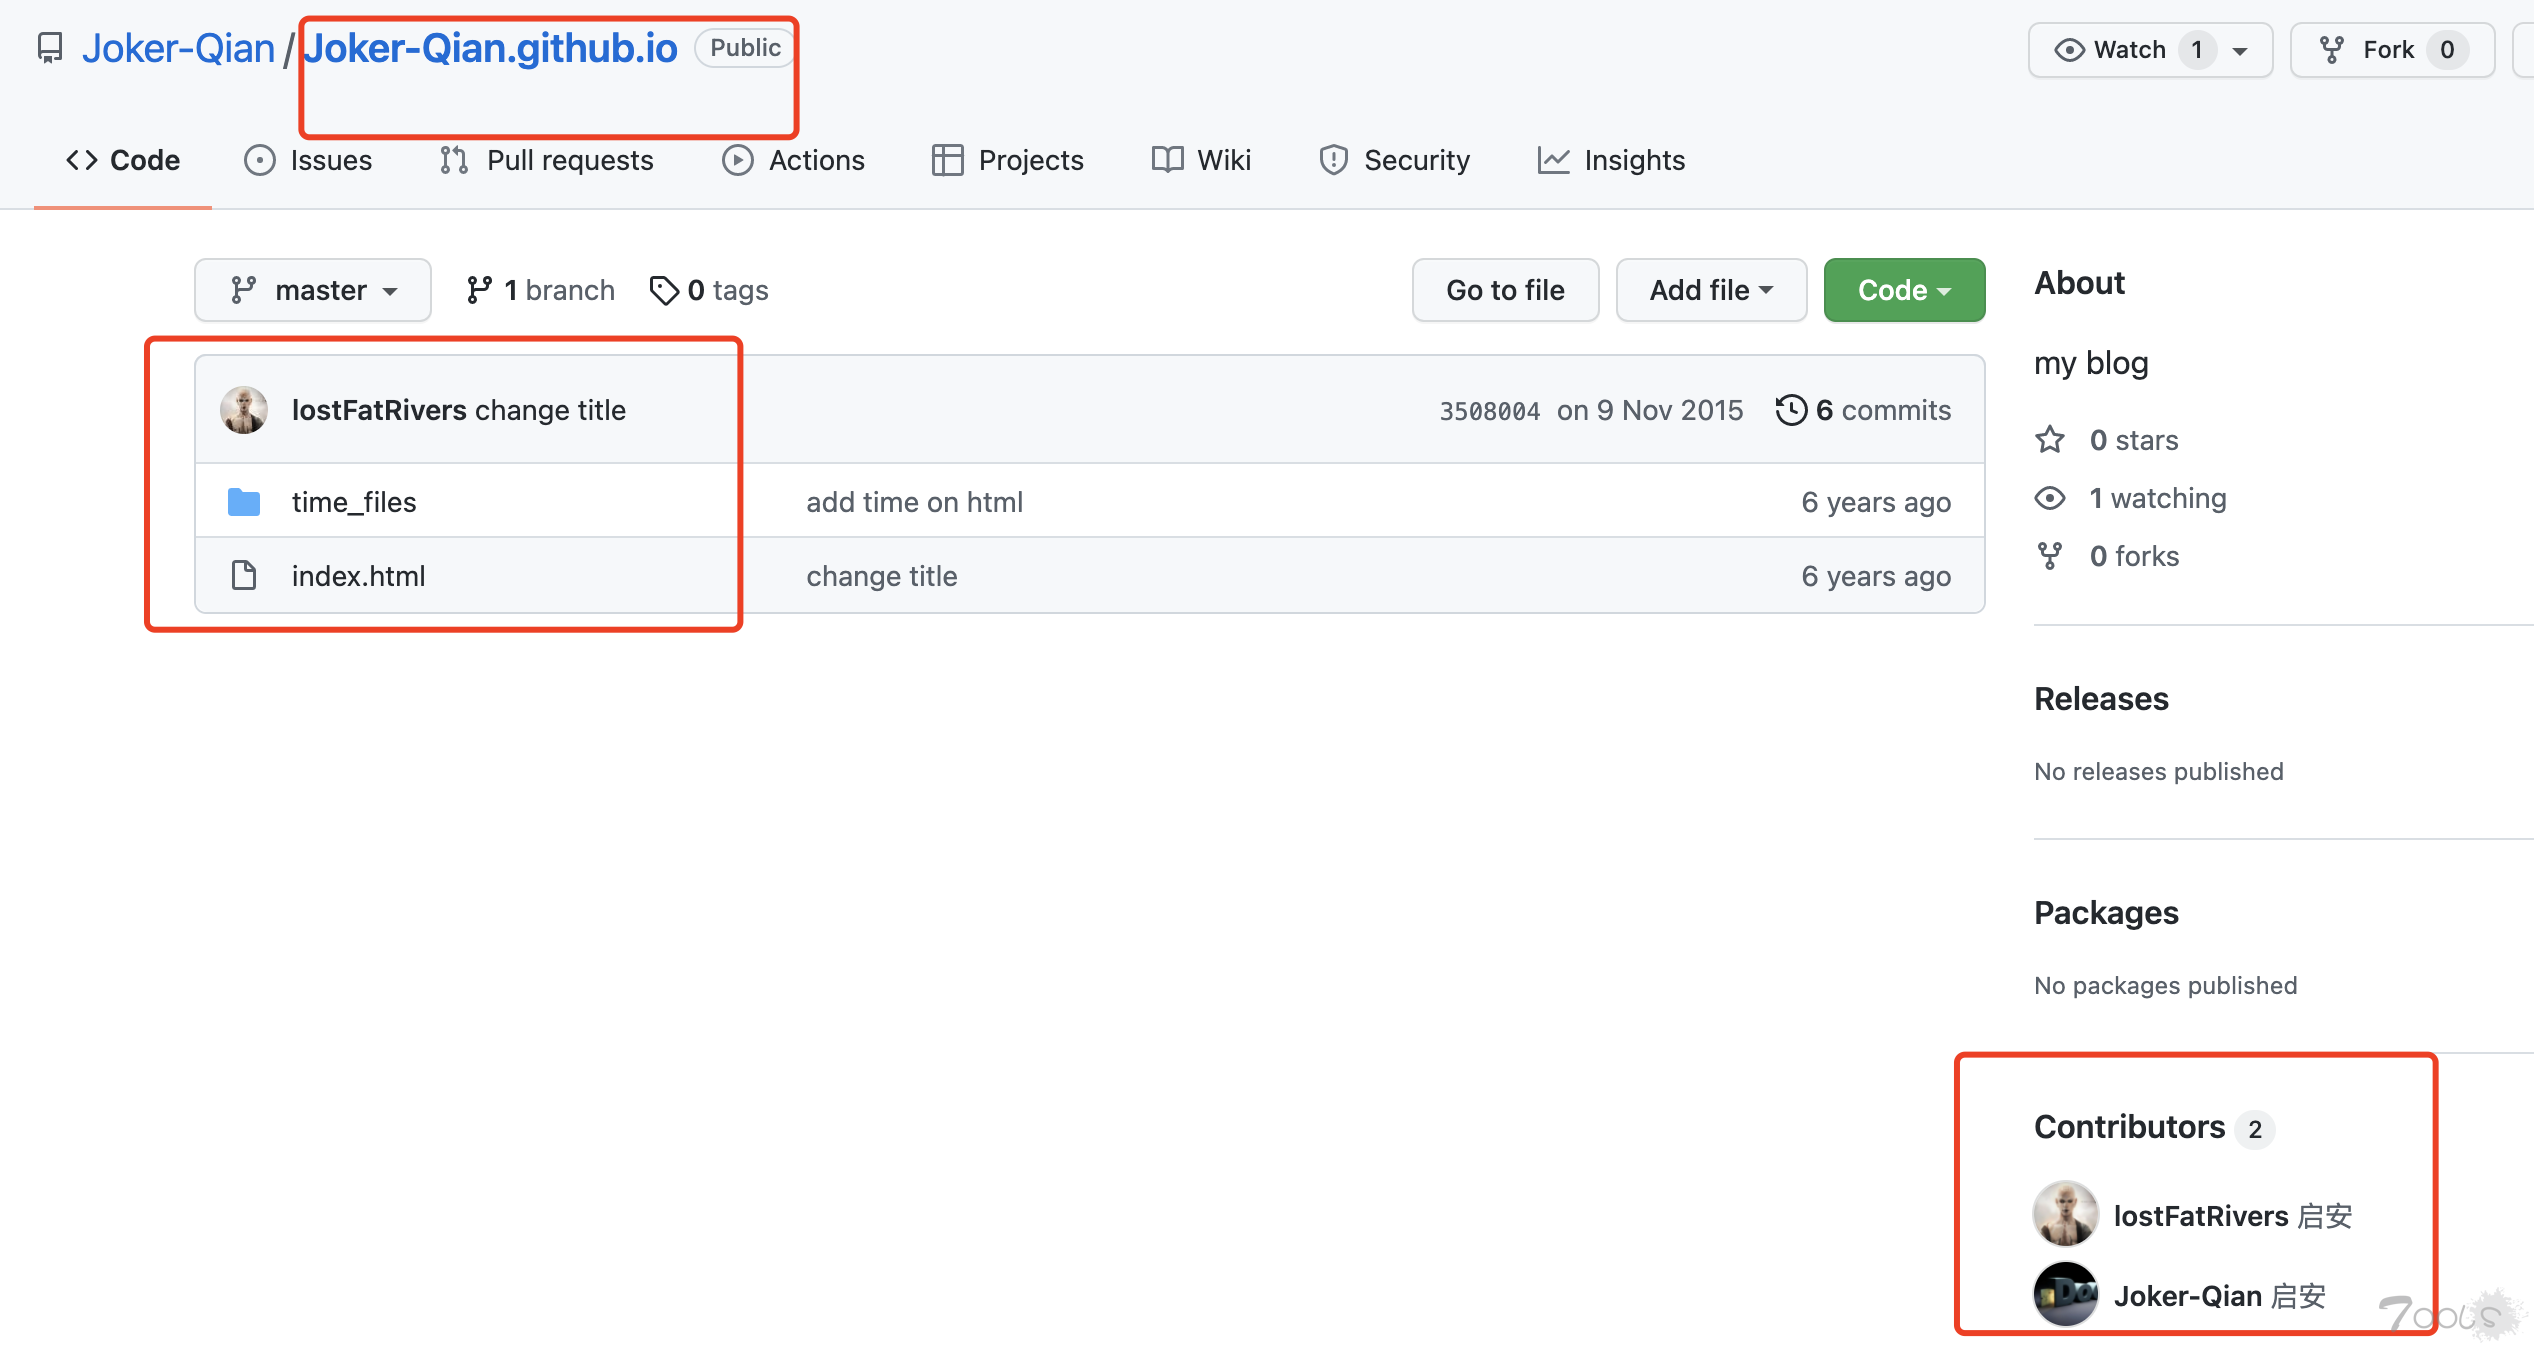Click the history clock icon beside 6 commits
The image size is (2534, 1348).
point(1791,410)
